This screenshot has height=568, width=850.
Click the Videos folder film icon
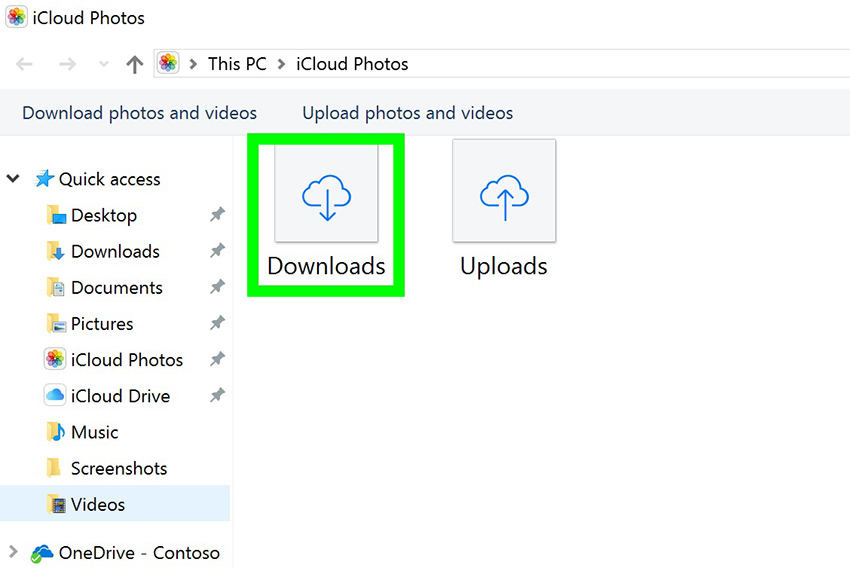point(56,505)
